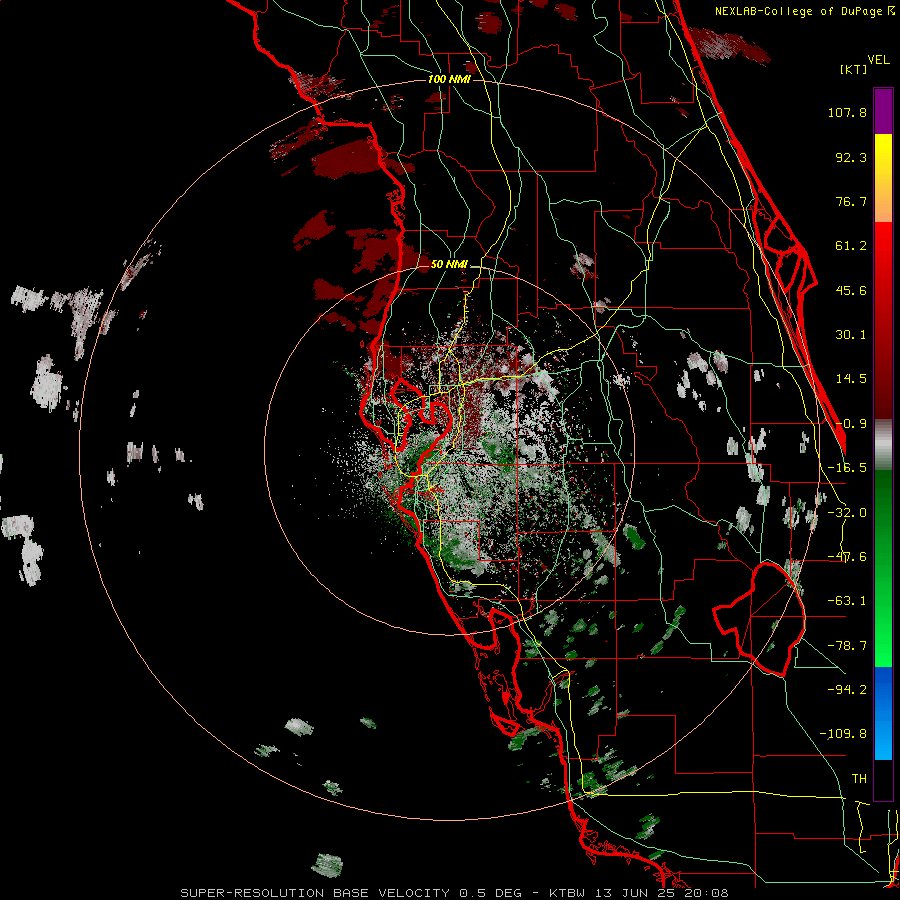The width and height of the screenshot is (900, 900).
Task: Select the -32.0 scale value
Action: 847,513
